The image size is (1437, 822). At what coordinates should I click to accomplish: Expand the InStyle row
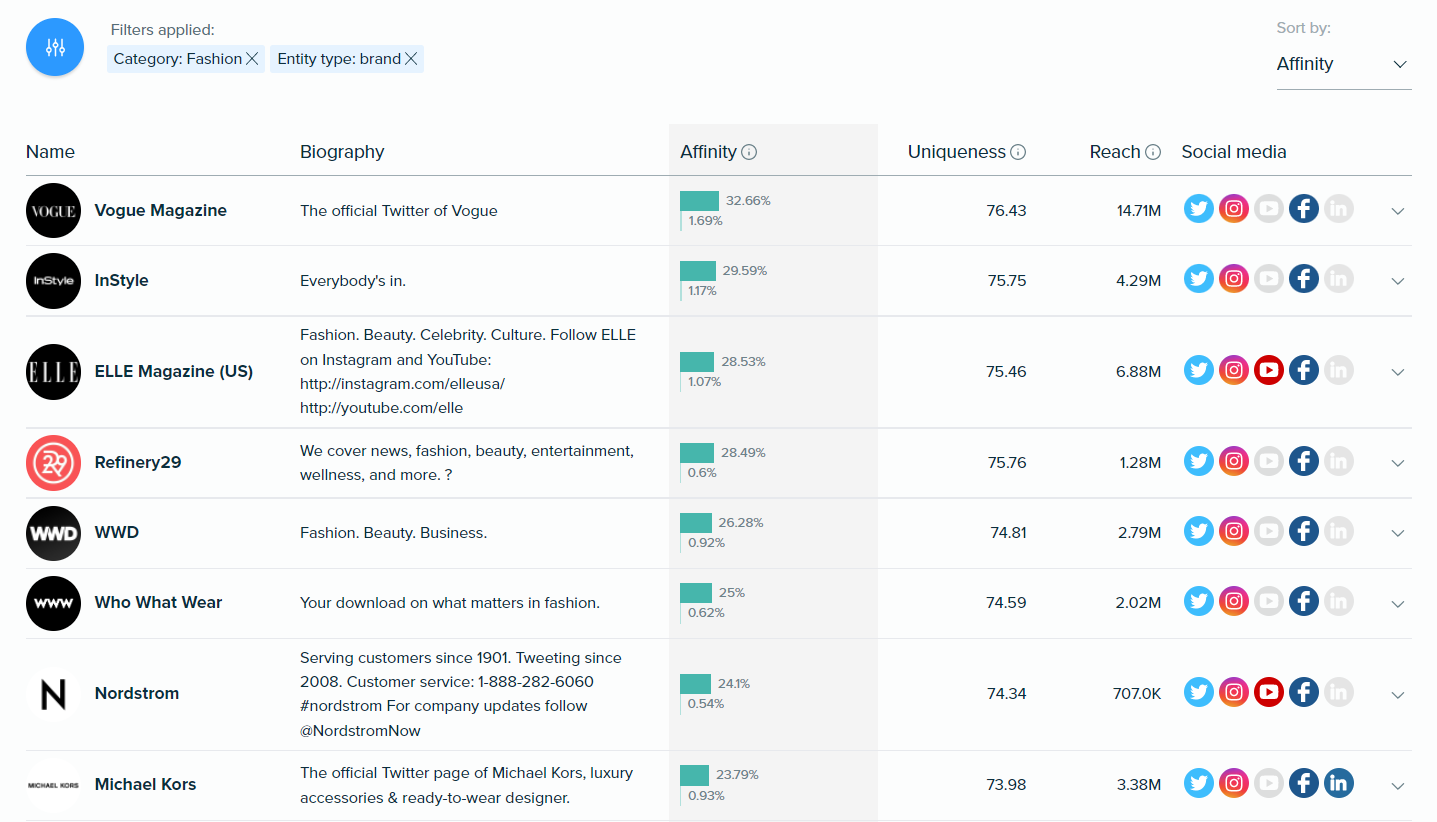pos(1398,281)
